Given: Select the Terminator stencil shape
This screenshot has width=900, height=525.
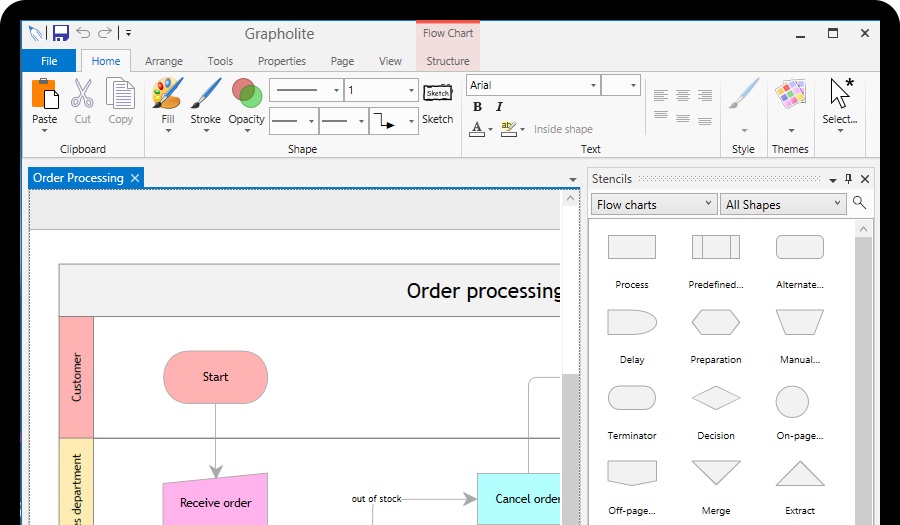Looking at the screenshot, I should pyautogui.click(x=632, y=398).
